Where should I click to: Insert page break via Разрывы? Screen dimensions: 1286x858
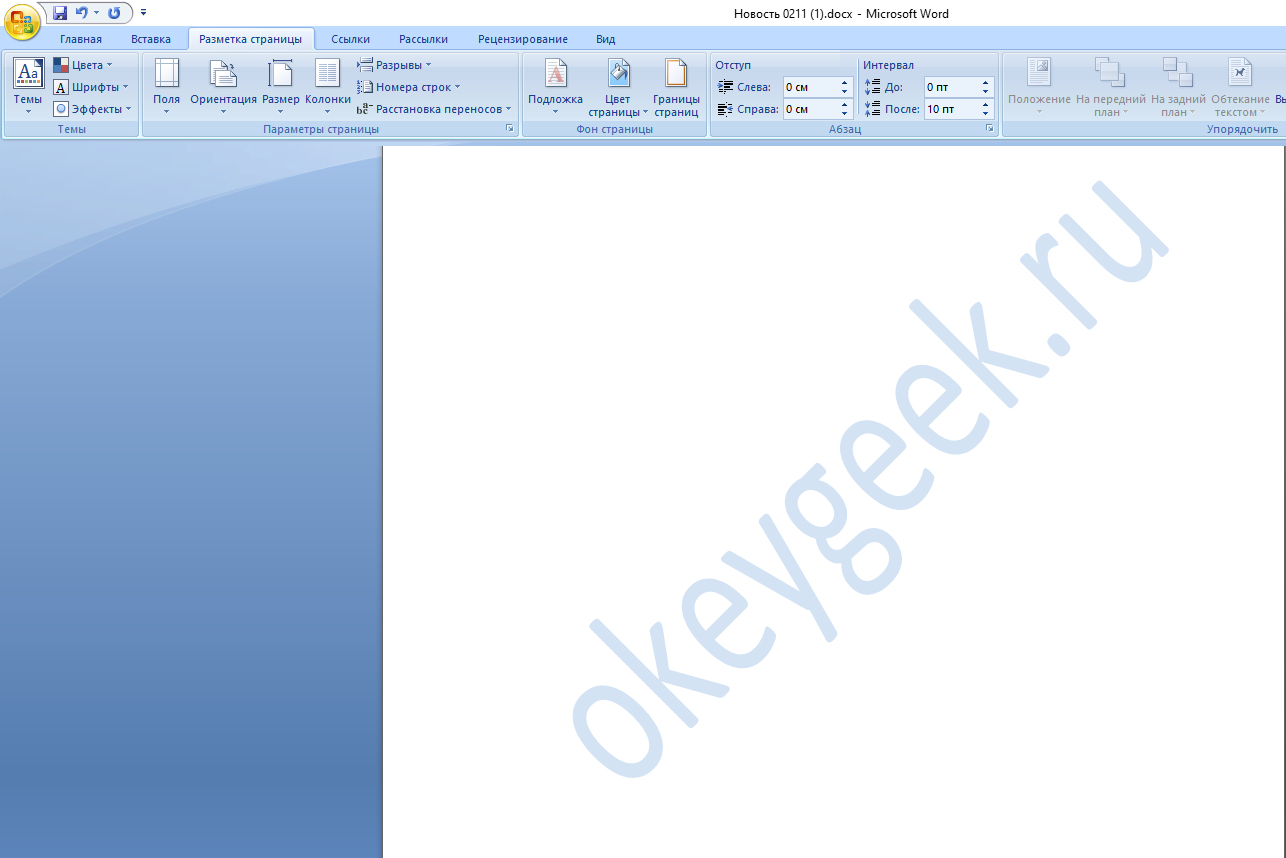point(395,65)
